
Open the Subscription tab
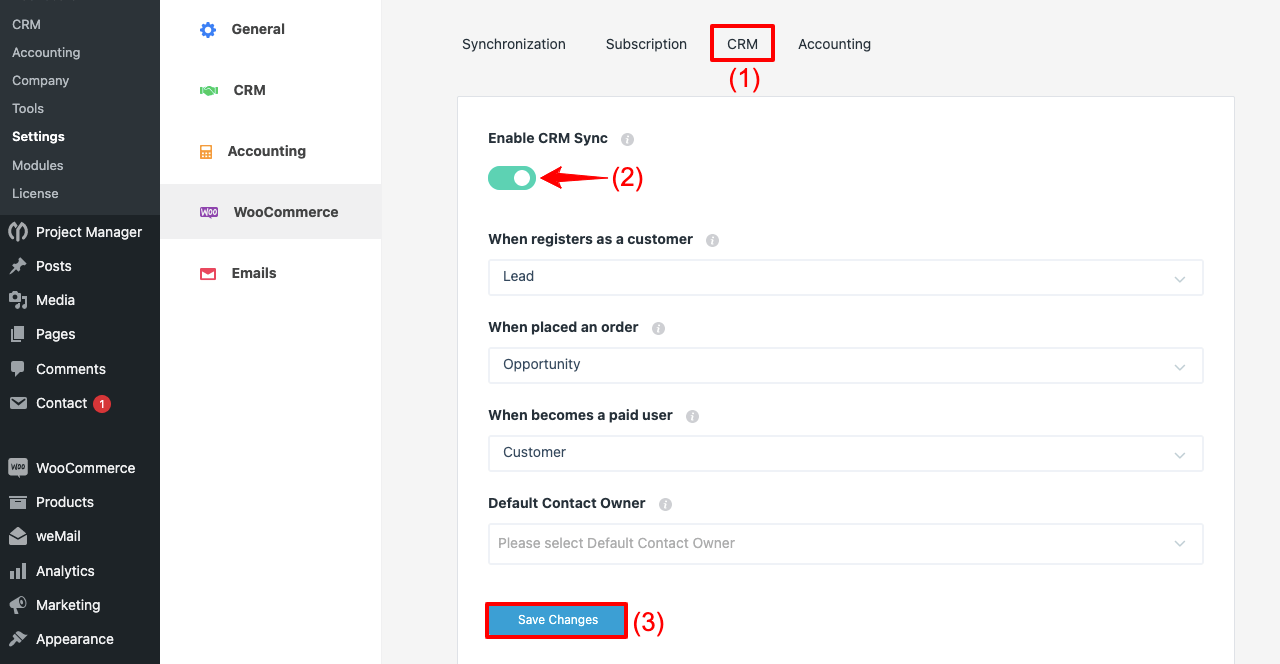(x=646, y=44)
